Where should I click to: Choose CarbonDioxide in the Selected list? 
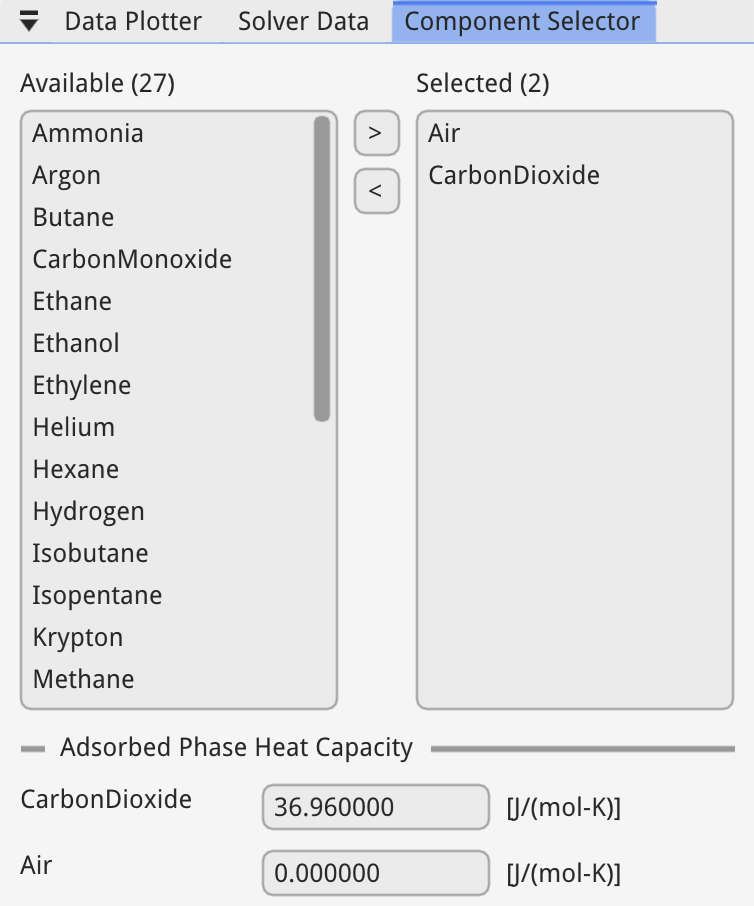[514, 176]
